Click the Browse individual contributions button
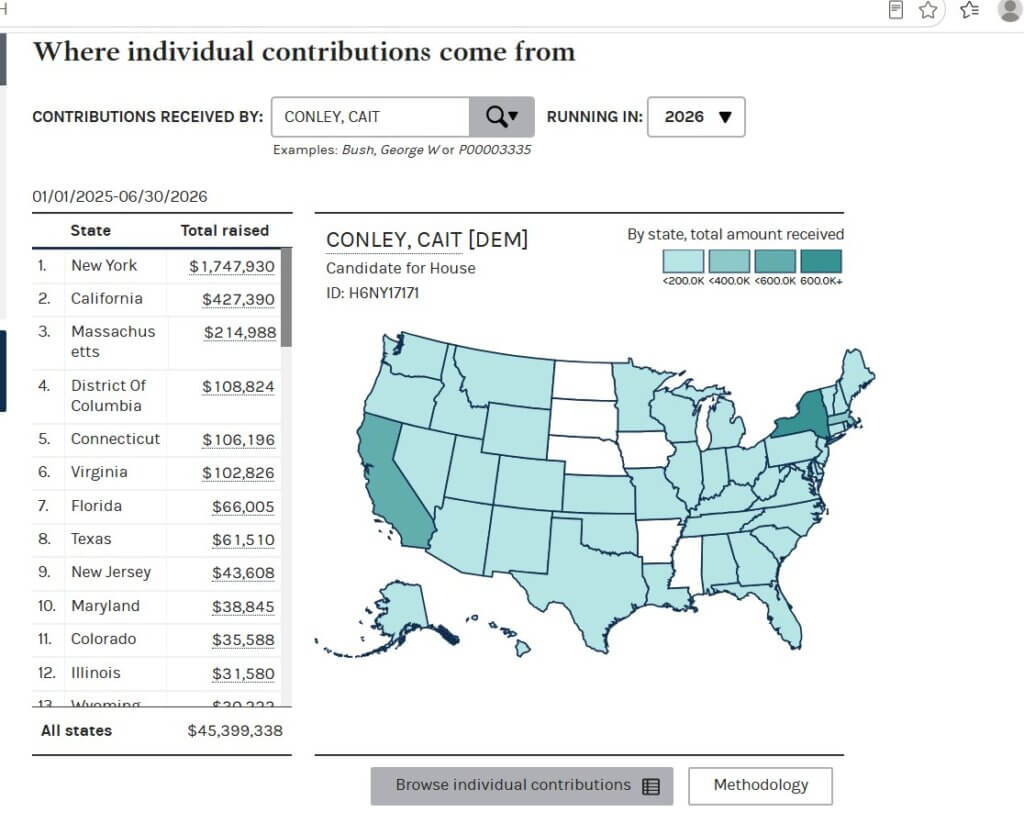This screenshot has height=823, width=1024. pyautogui.click(x=522, y=786)
